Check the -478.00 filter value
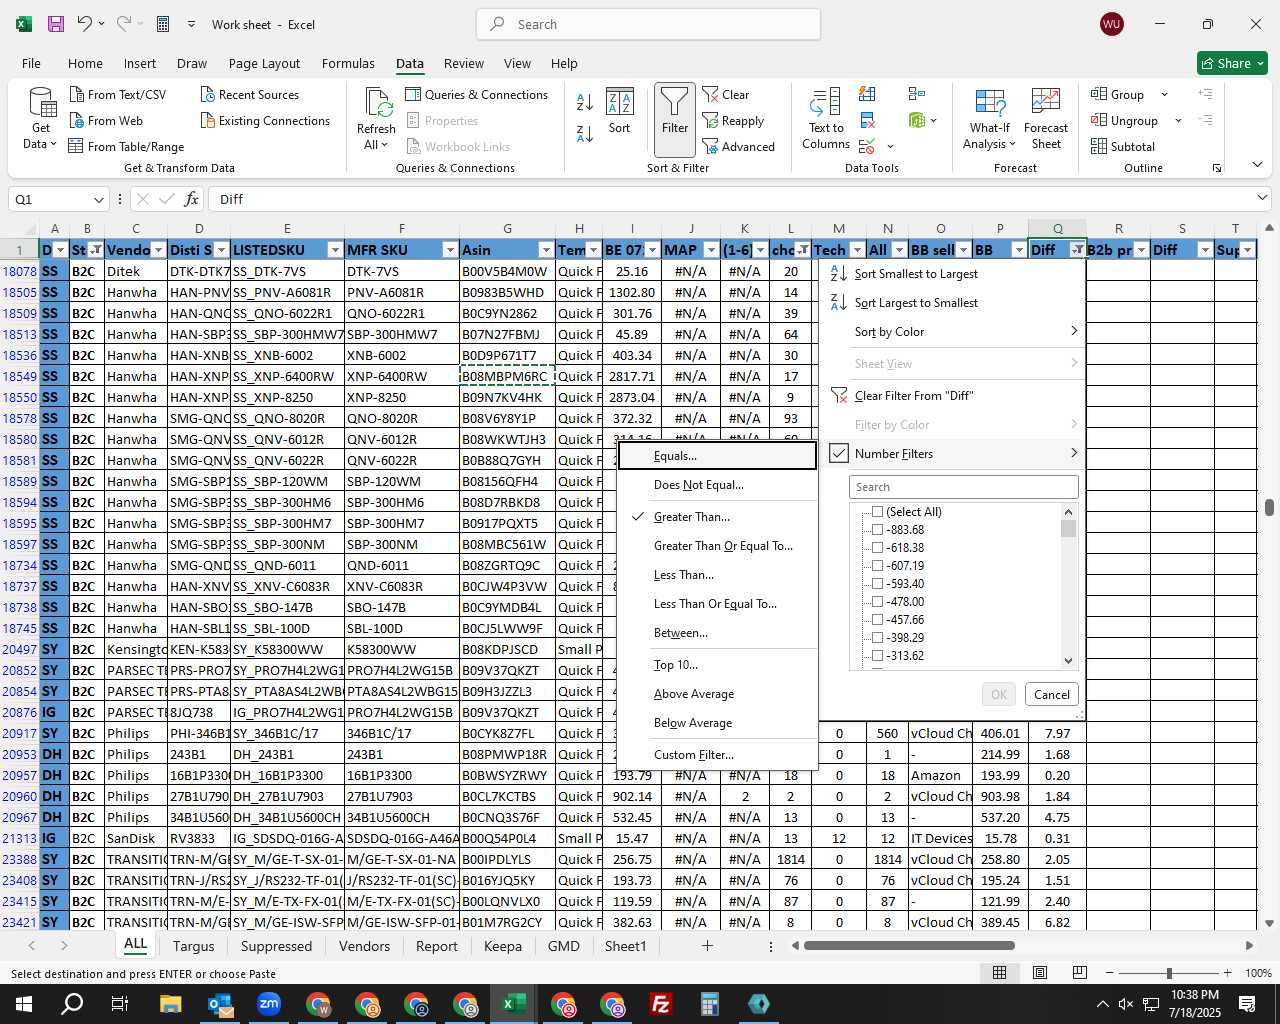Viewport: 1280px width, 1024px height. pyautogui.click(x=878, y=602)
